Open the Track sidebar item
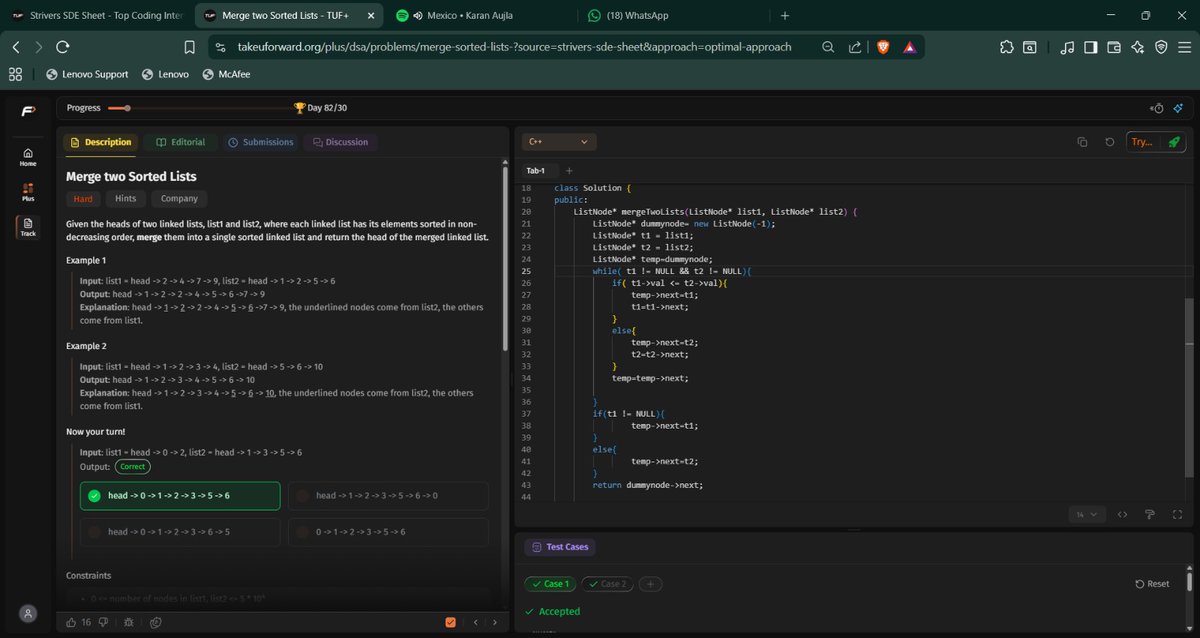1200x638 pixels. click(x=27, y=227)
